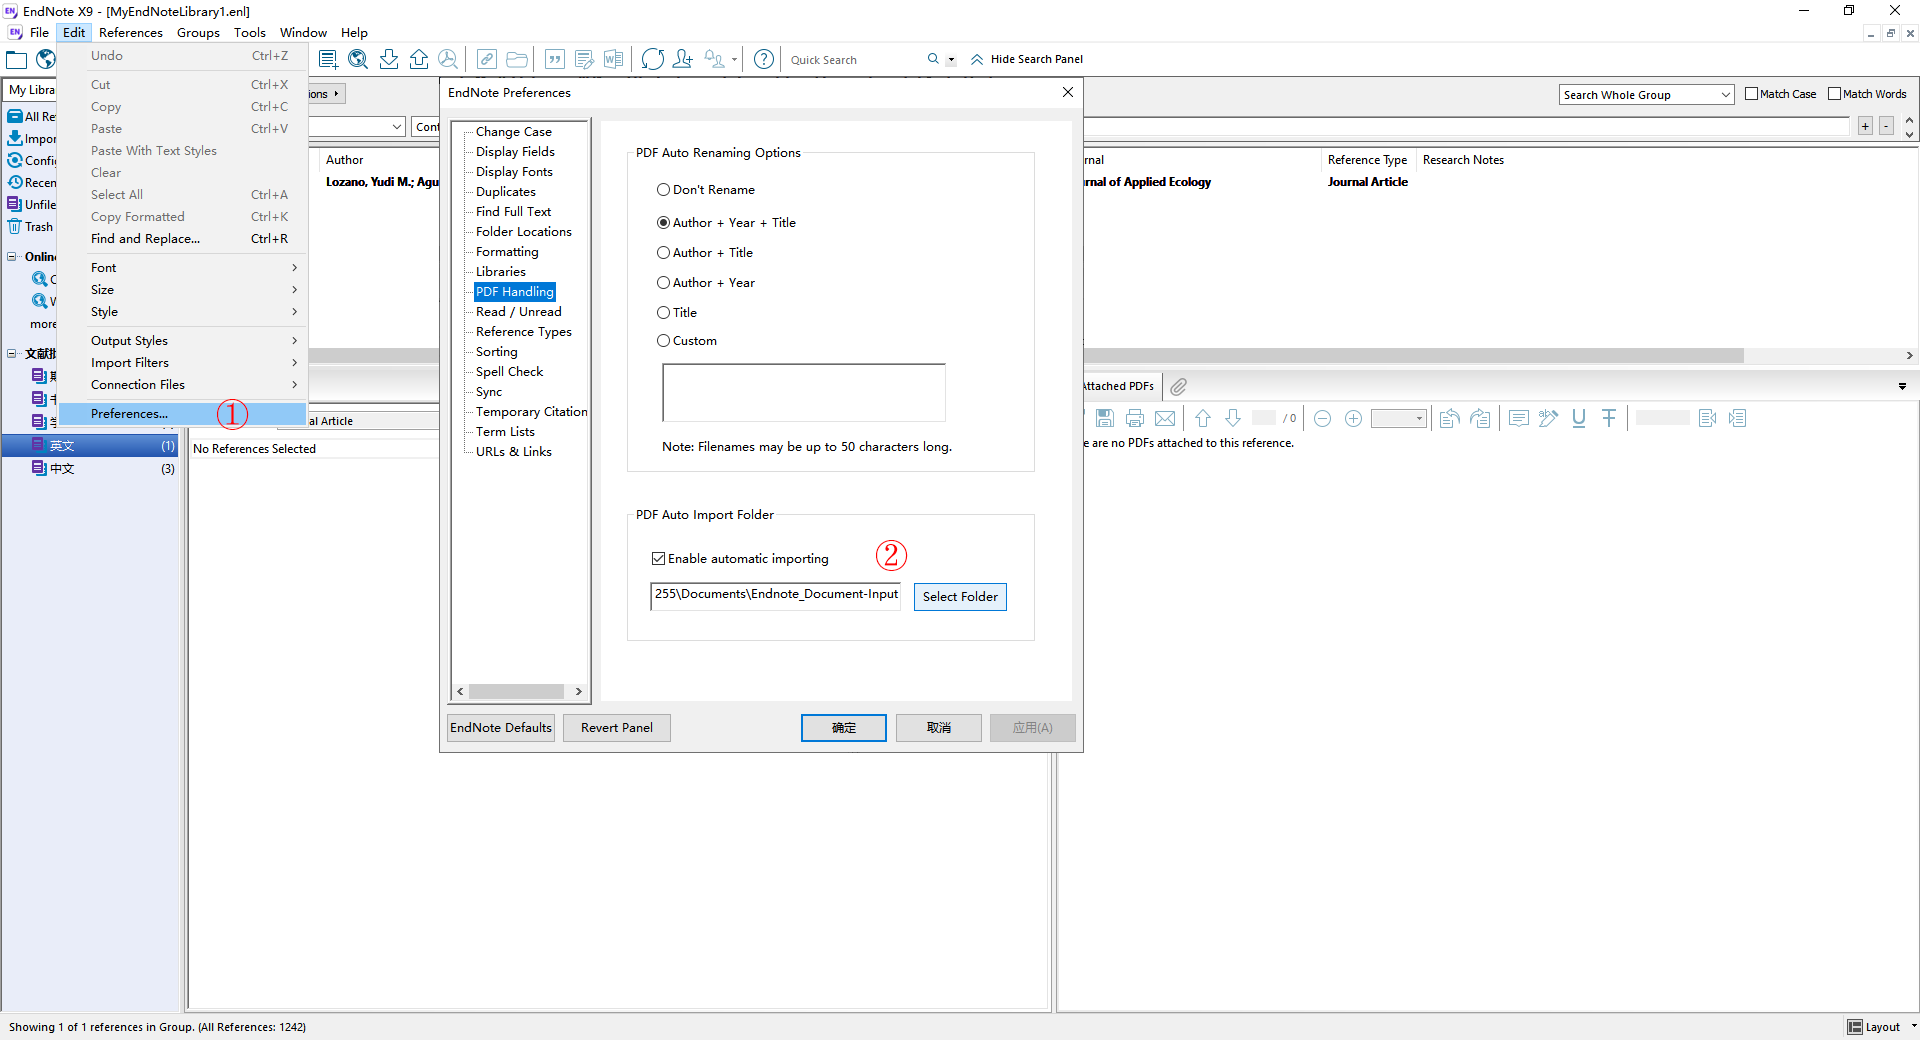
Task: Click the PDF underline text icon
Action: point(1579,418)
